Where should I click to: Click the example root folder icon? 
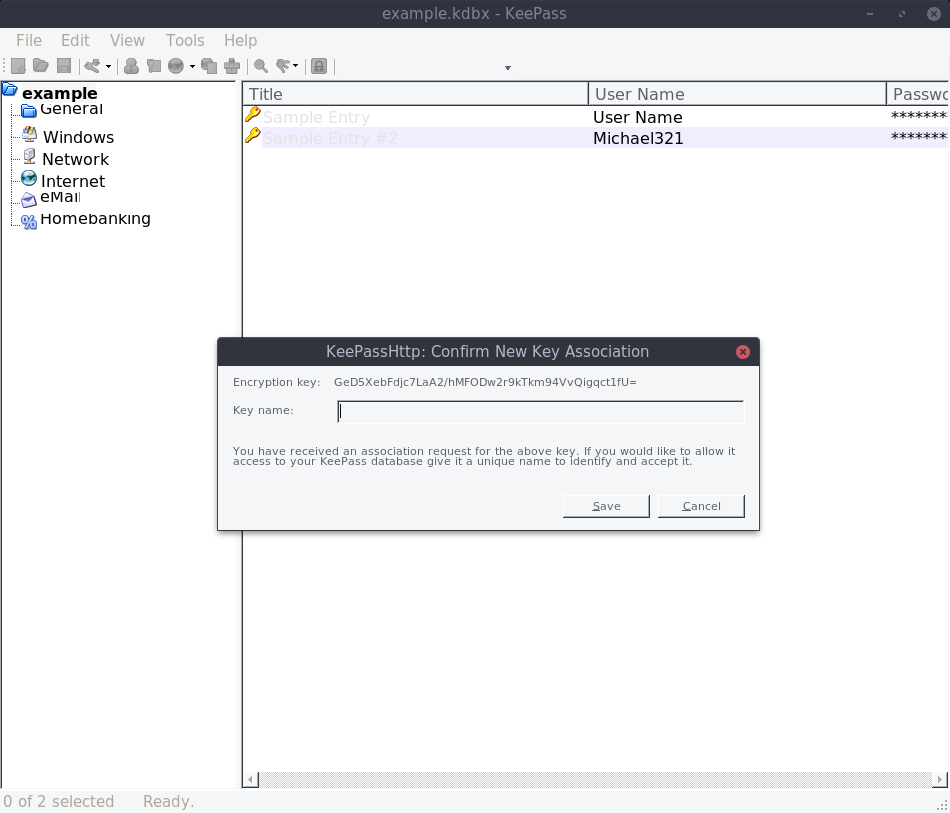tap(10, 90)
